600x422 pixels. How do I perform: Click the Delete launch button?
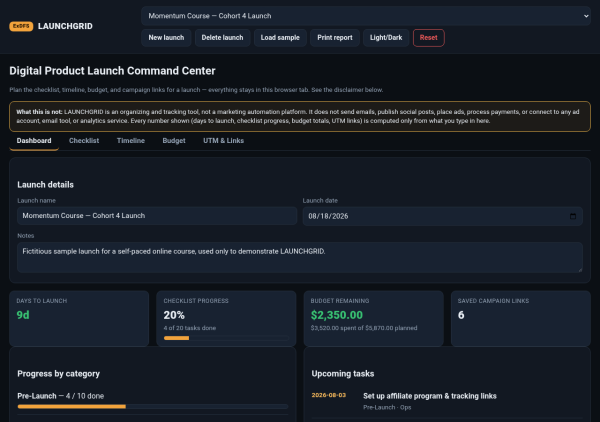(x=222, y=38)
